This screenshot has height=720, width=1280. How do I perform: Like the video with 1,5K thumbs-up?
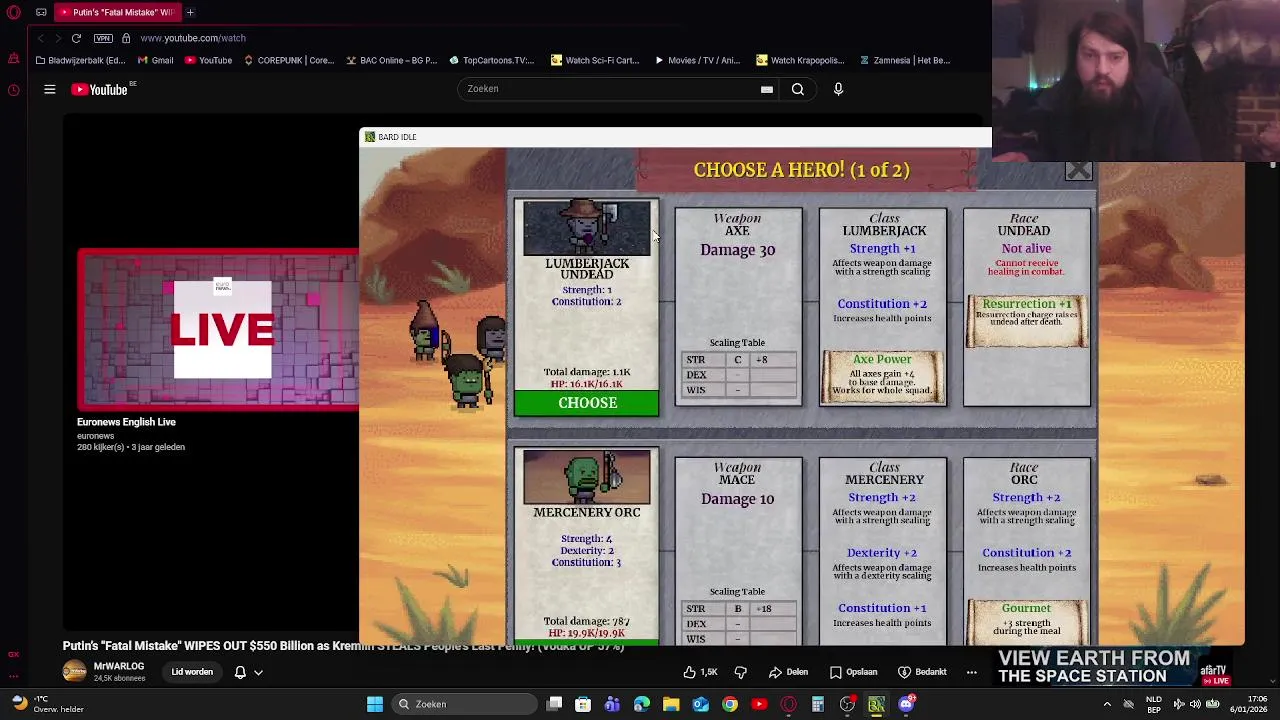[700, 672]
